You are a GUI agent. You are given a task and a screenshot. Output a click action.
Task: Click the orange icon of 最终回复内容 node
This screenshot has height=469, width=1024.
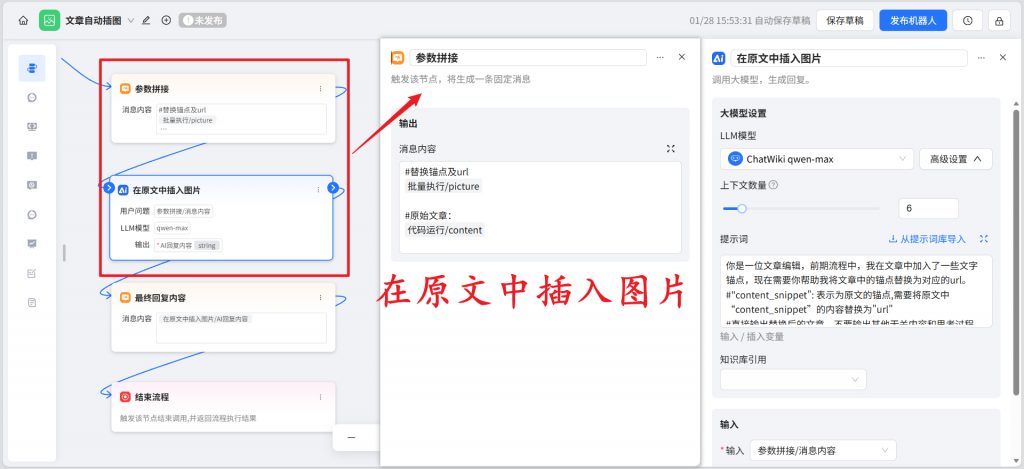coord(125,297)
